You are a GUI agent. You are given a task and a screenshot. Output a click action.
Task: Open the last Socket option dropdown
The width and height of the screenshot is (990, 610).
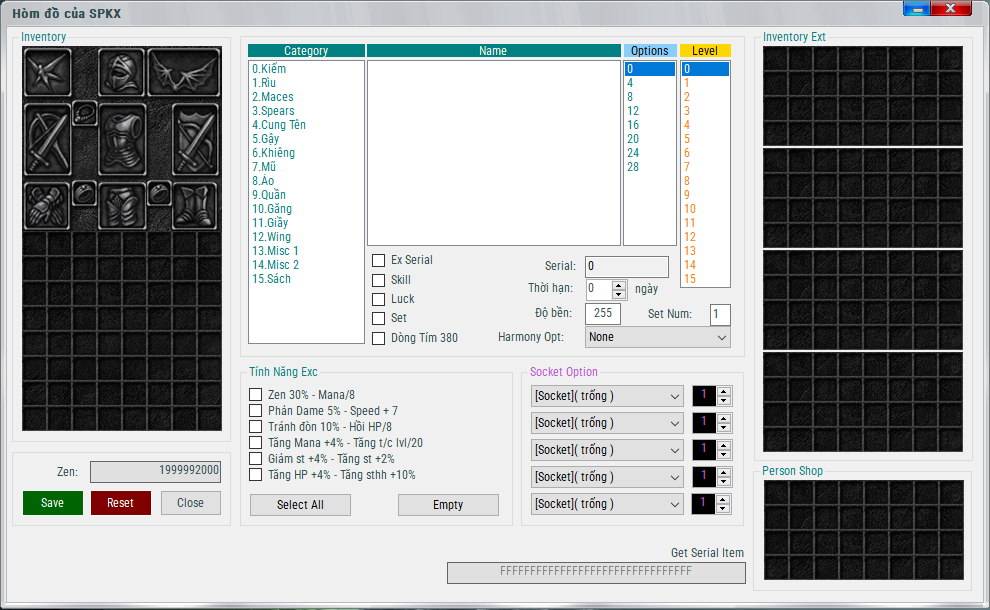tap(607, 504)
